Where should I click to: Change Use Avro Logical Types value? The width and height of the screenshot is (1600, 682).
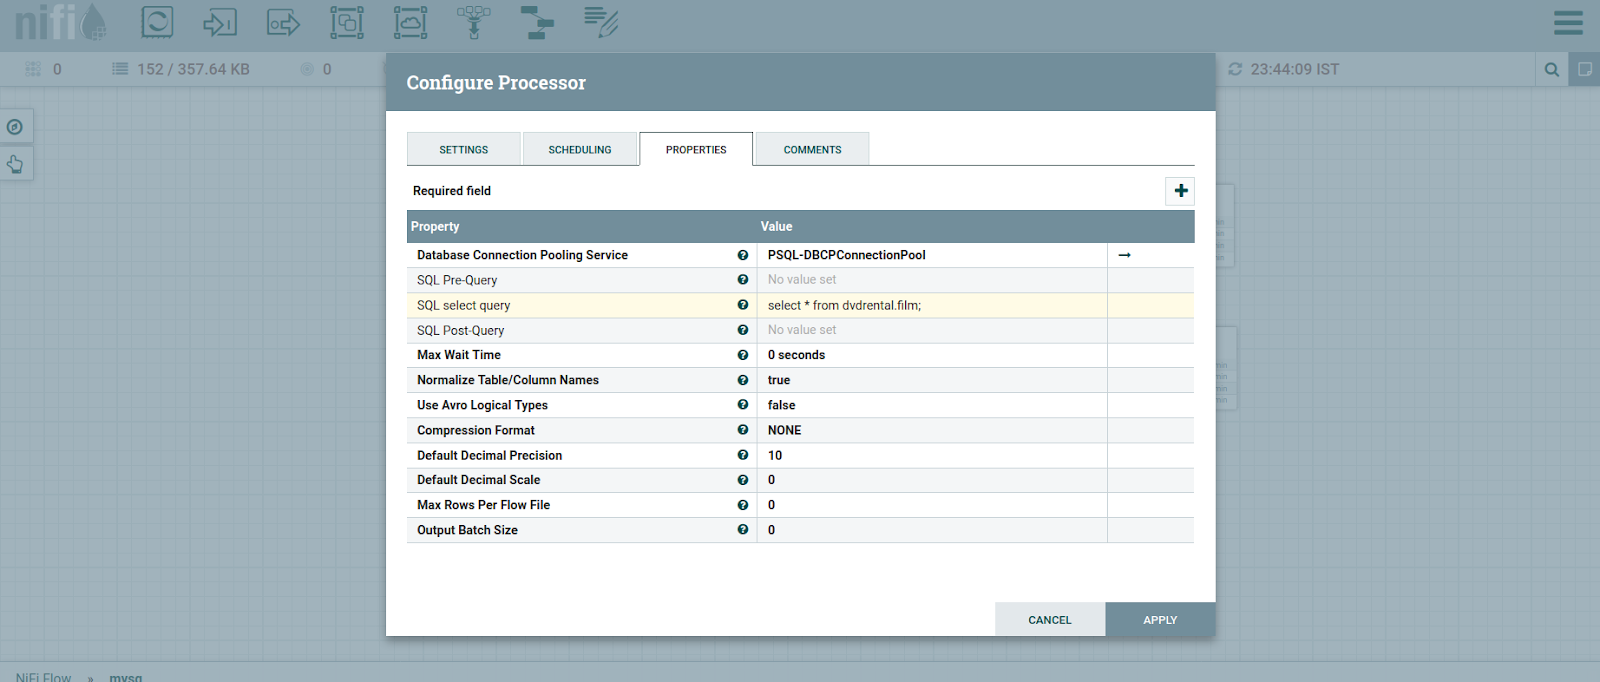click(x=930, y=406)
